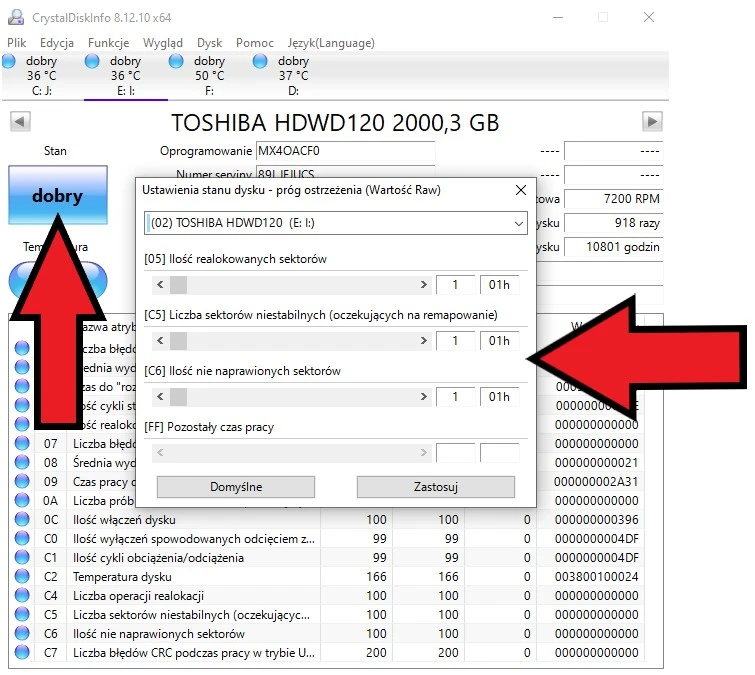Screen dimensions: 755x675
Task: Select the D: drive status orb
Action: [261, 62]
